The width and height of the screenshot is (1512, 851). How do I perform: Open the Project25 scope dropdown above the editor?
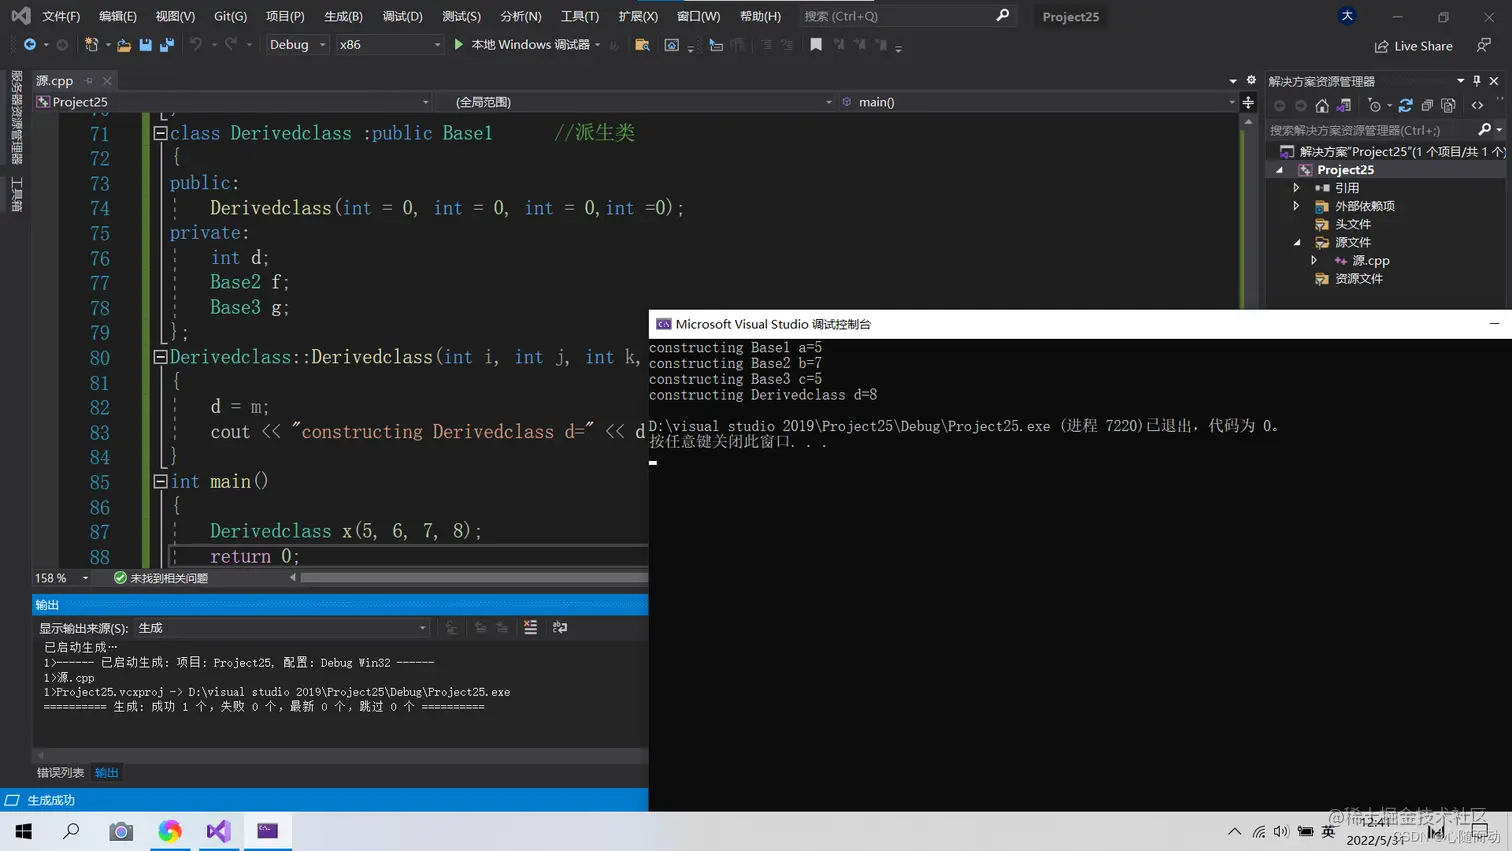[233, 102]
